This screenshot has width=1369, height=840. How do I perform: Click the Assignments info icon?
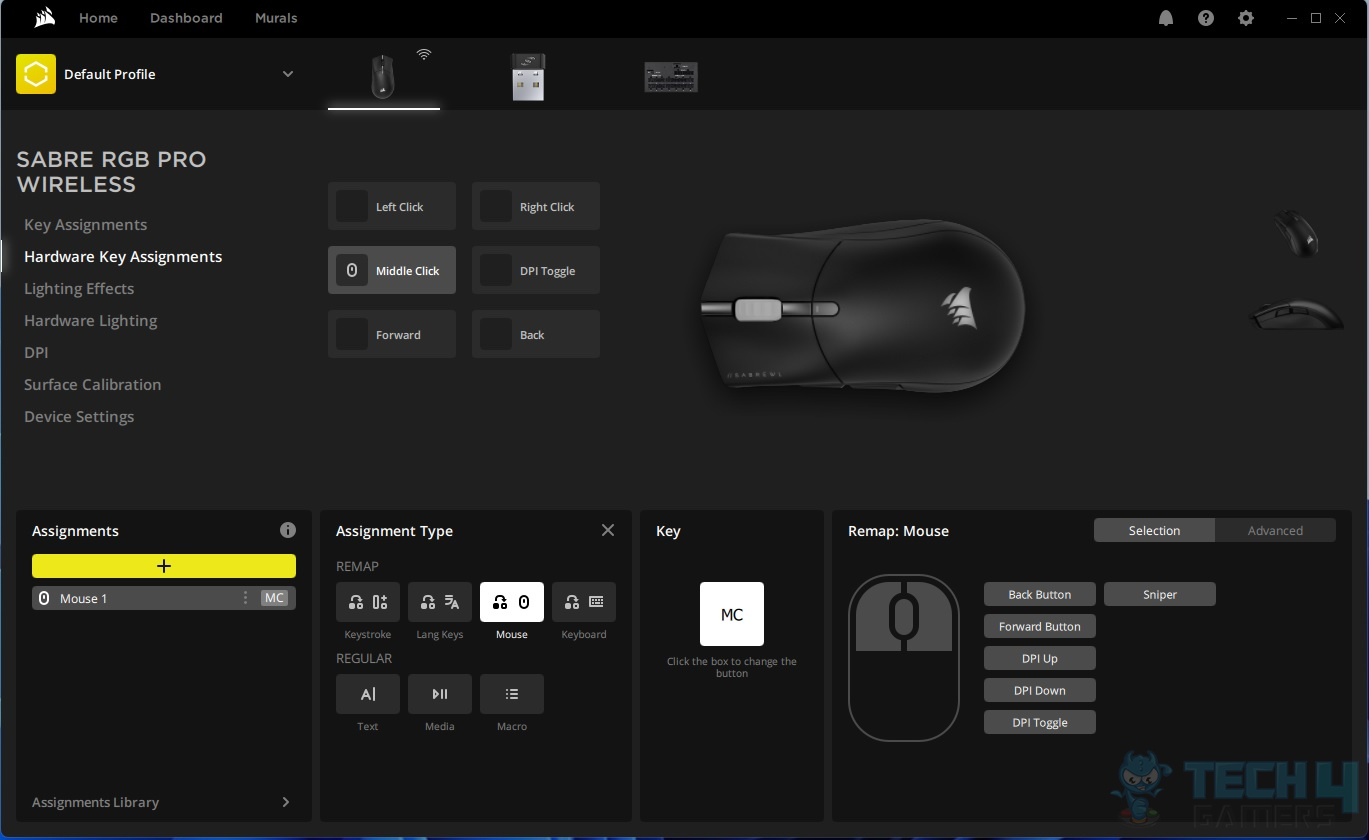(x=288, y=530)
